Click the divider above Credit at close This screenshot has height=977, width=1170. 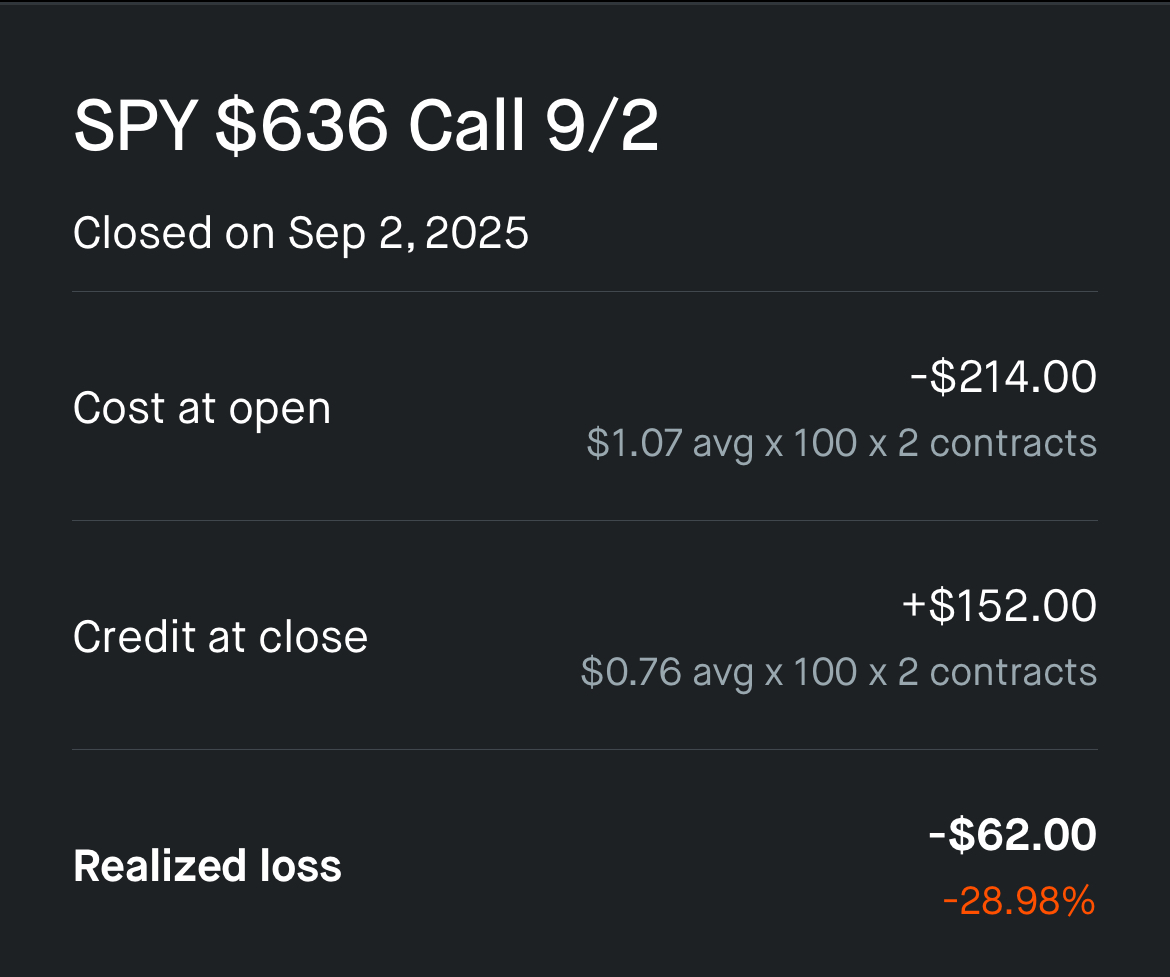[x=585, y=520]
